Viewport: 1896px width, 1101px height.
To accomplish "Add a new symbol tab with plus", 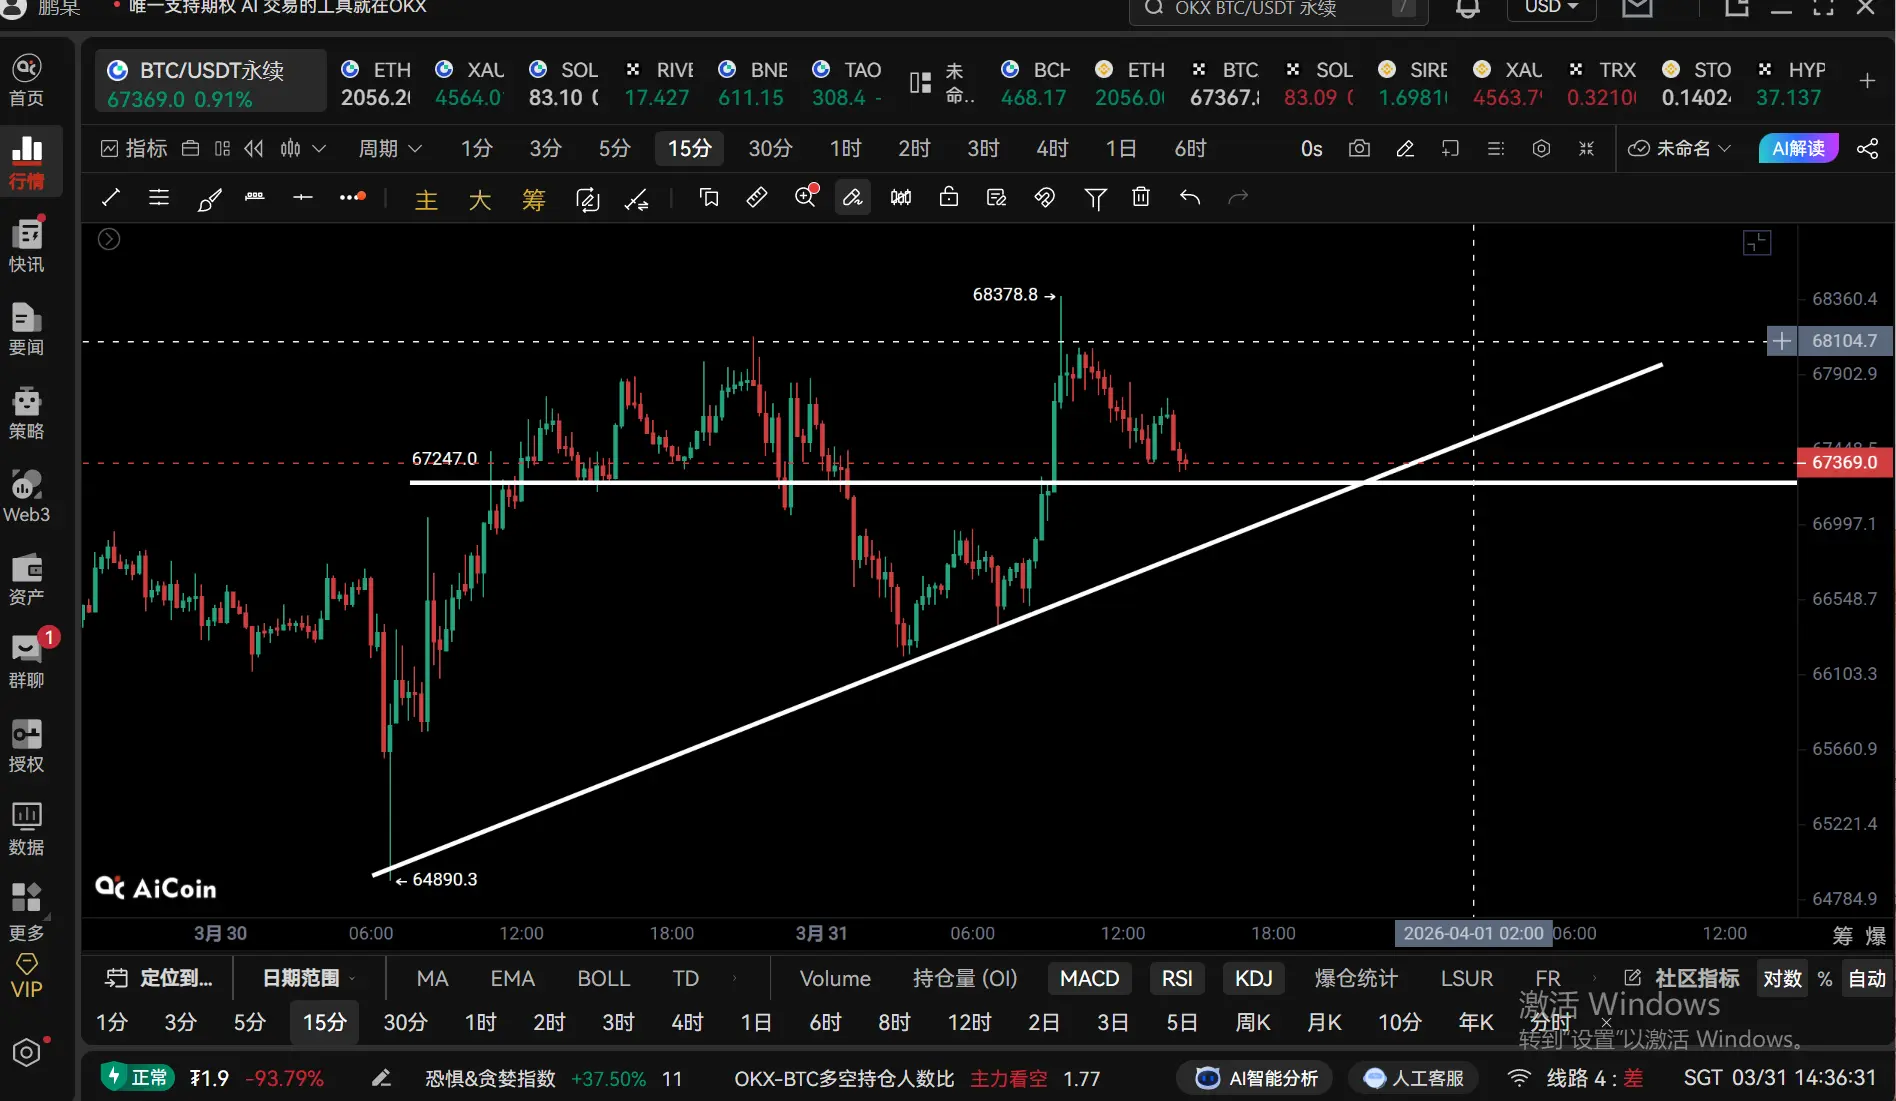I will 1867,81.
